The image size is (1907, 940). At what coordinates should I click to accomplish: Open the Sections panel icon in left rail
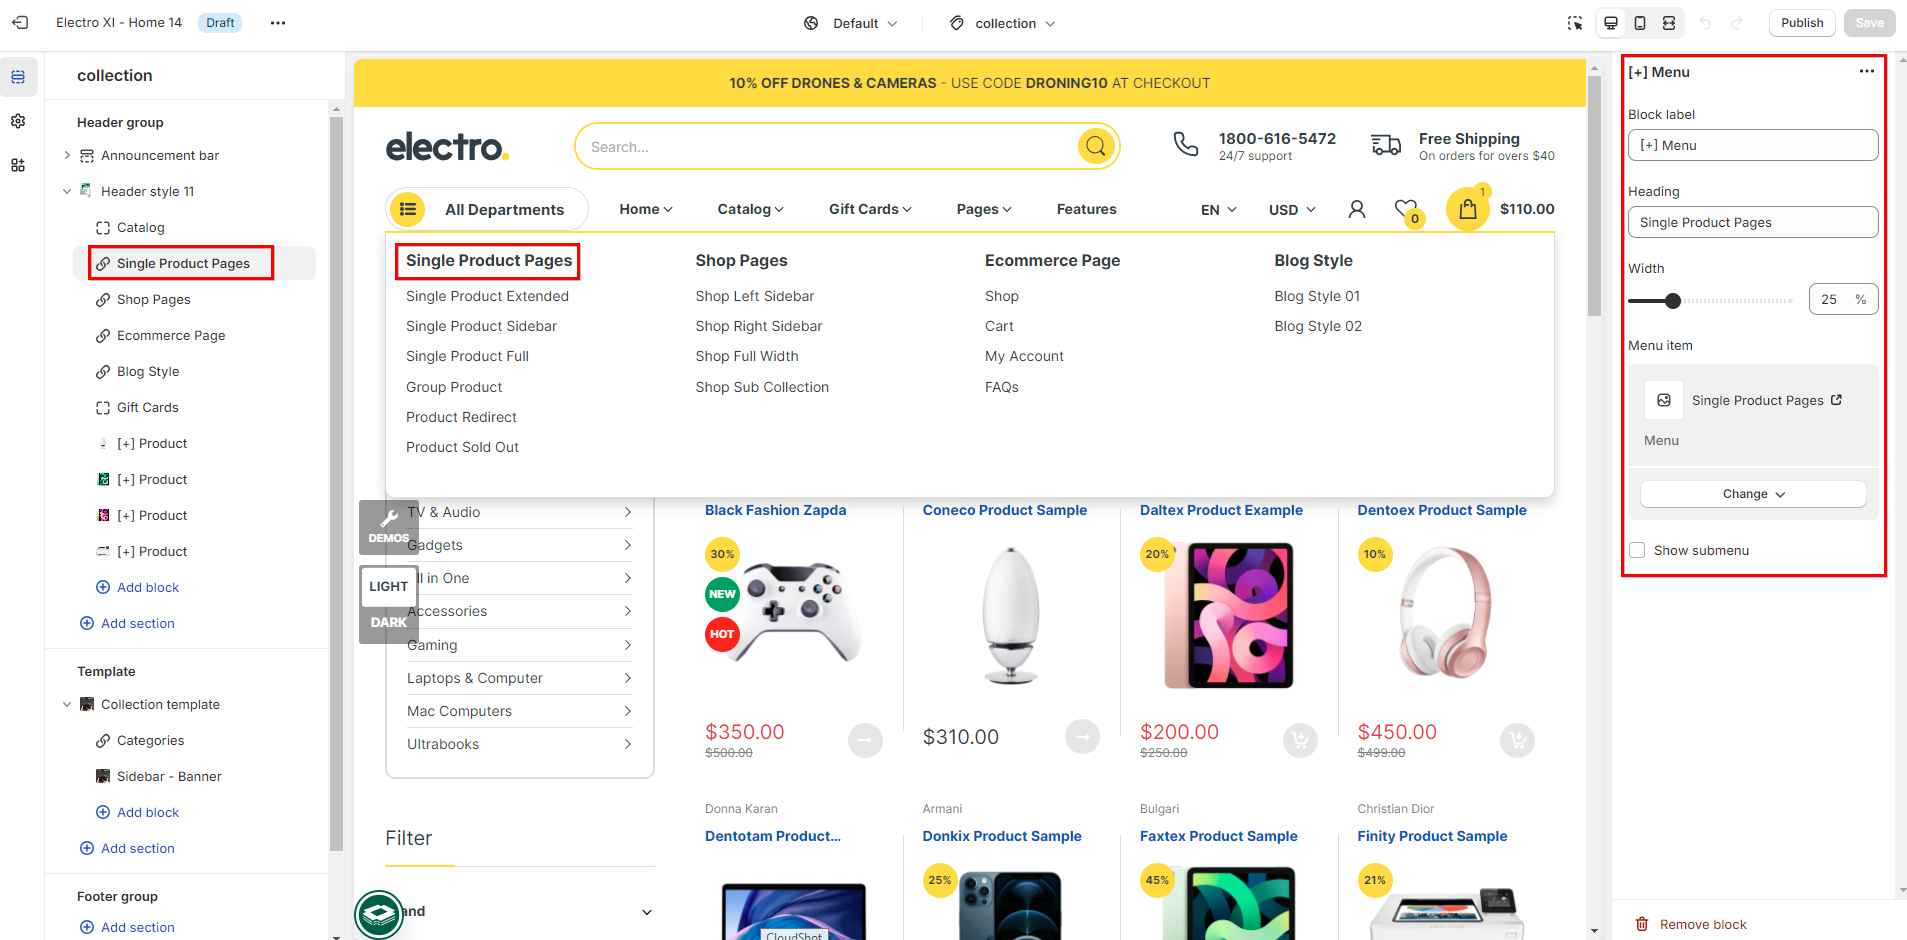[x=18, y=77]
